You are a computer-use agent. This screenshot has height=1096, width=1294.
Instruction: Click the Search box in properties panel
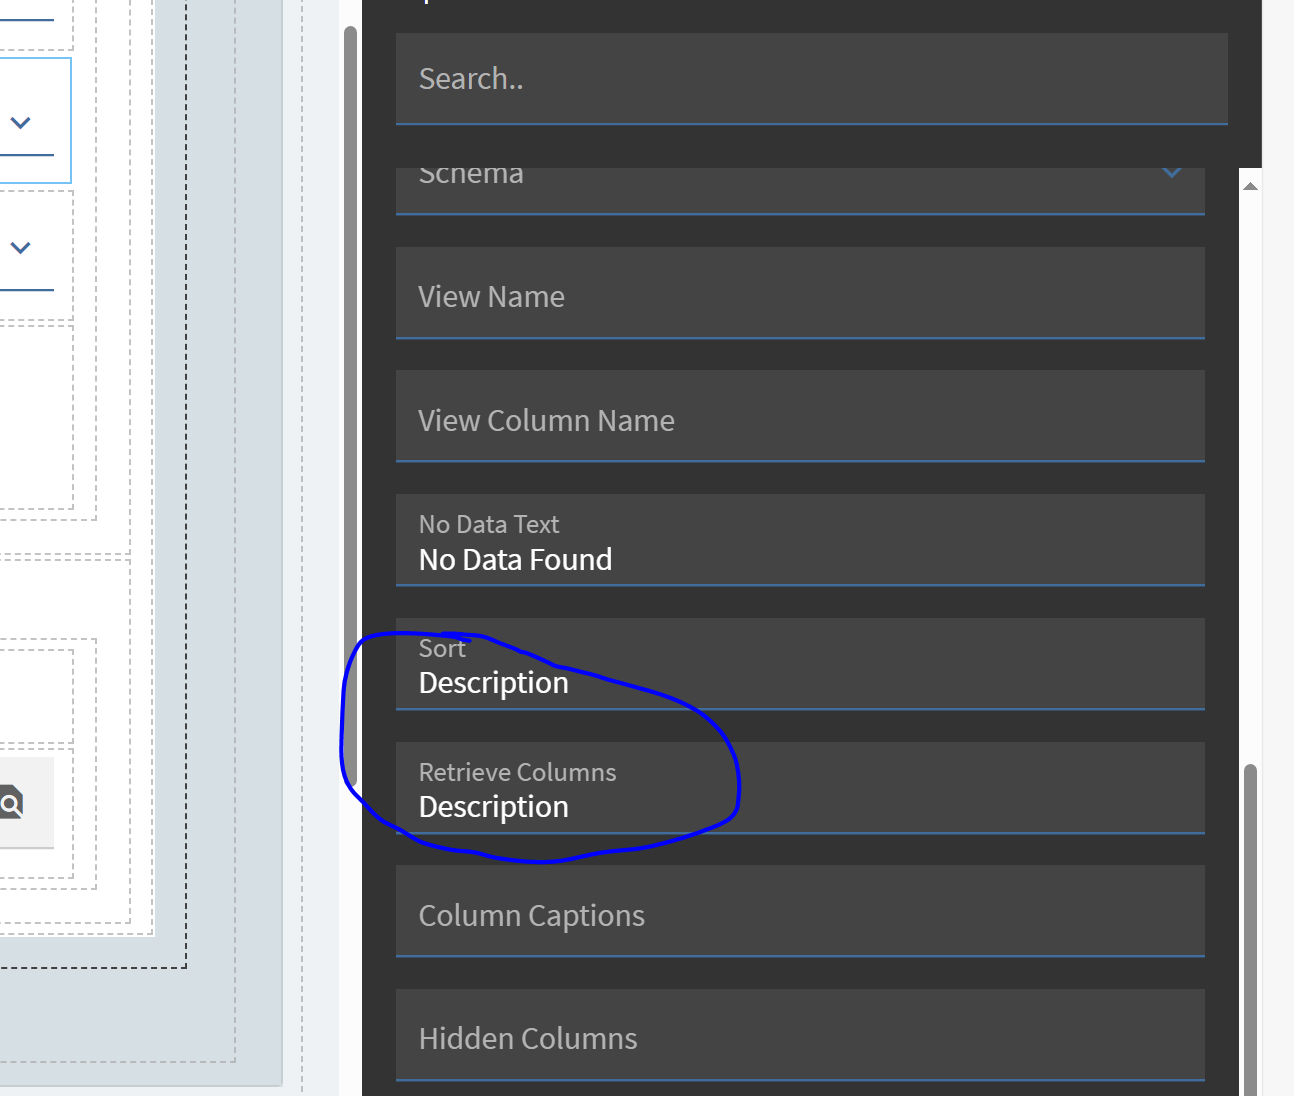coord(811,79)
